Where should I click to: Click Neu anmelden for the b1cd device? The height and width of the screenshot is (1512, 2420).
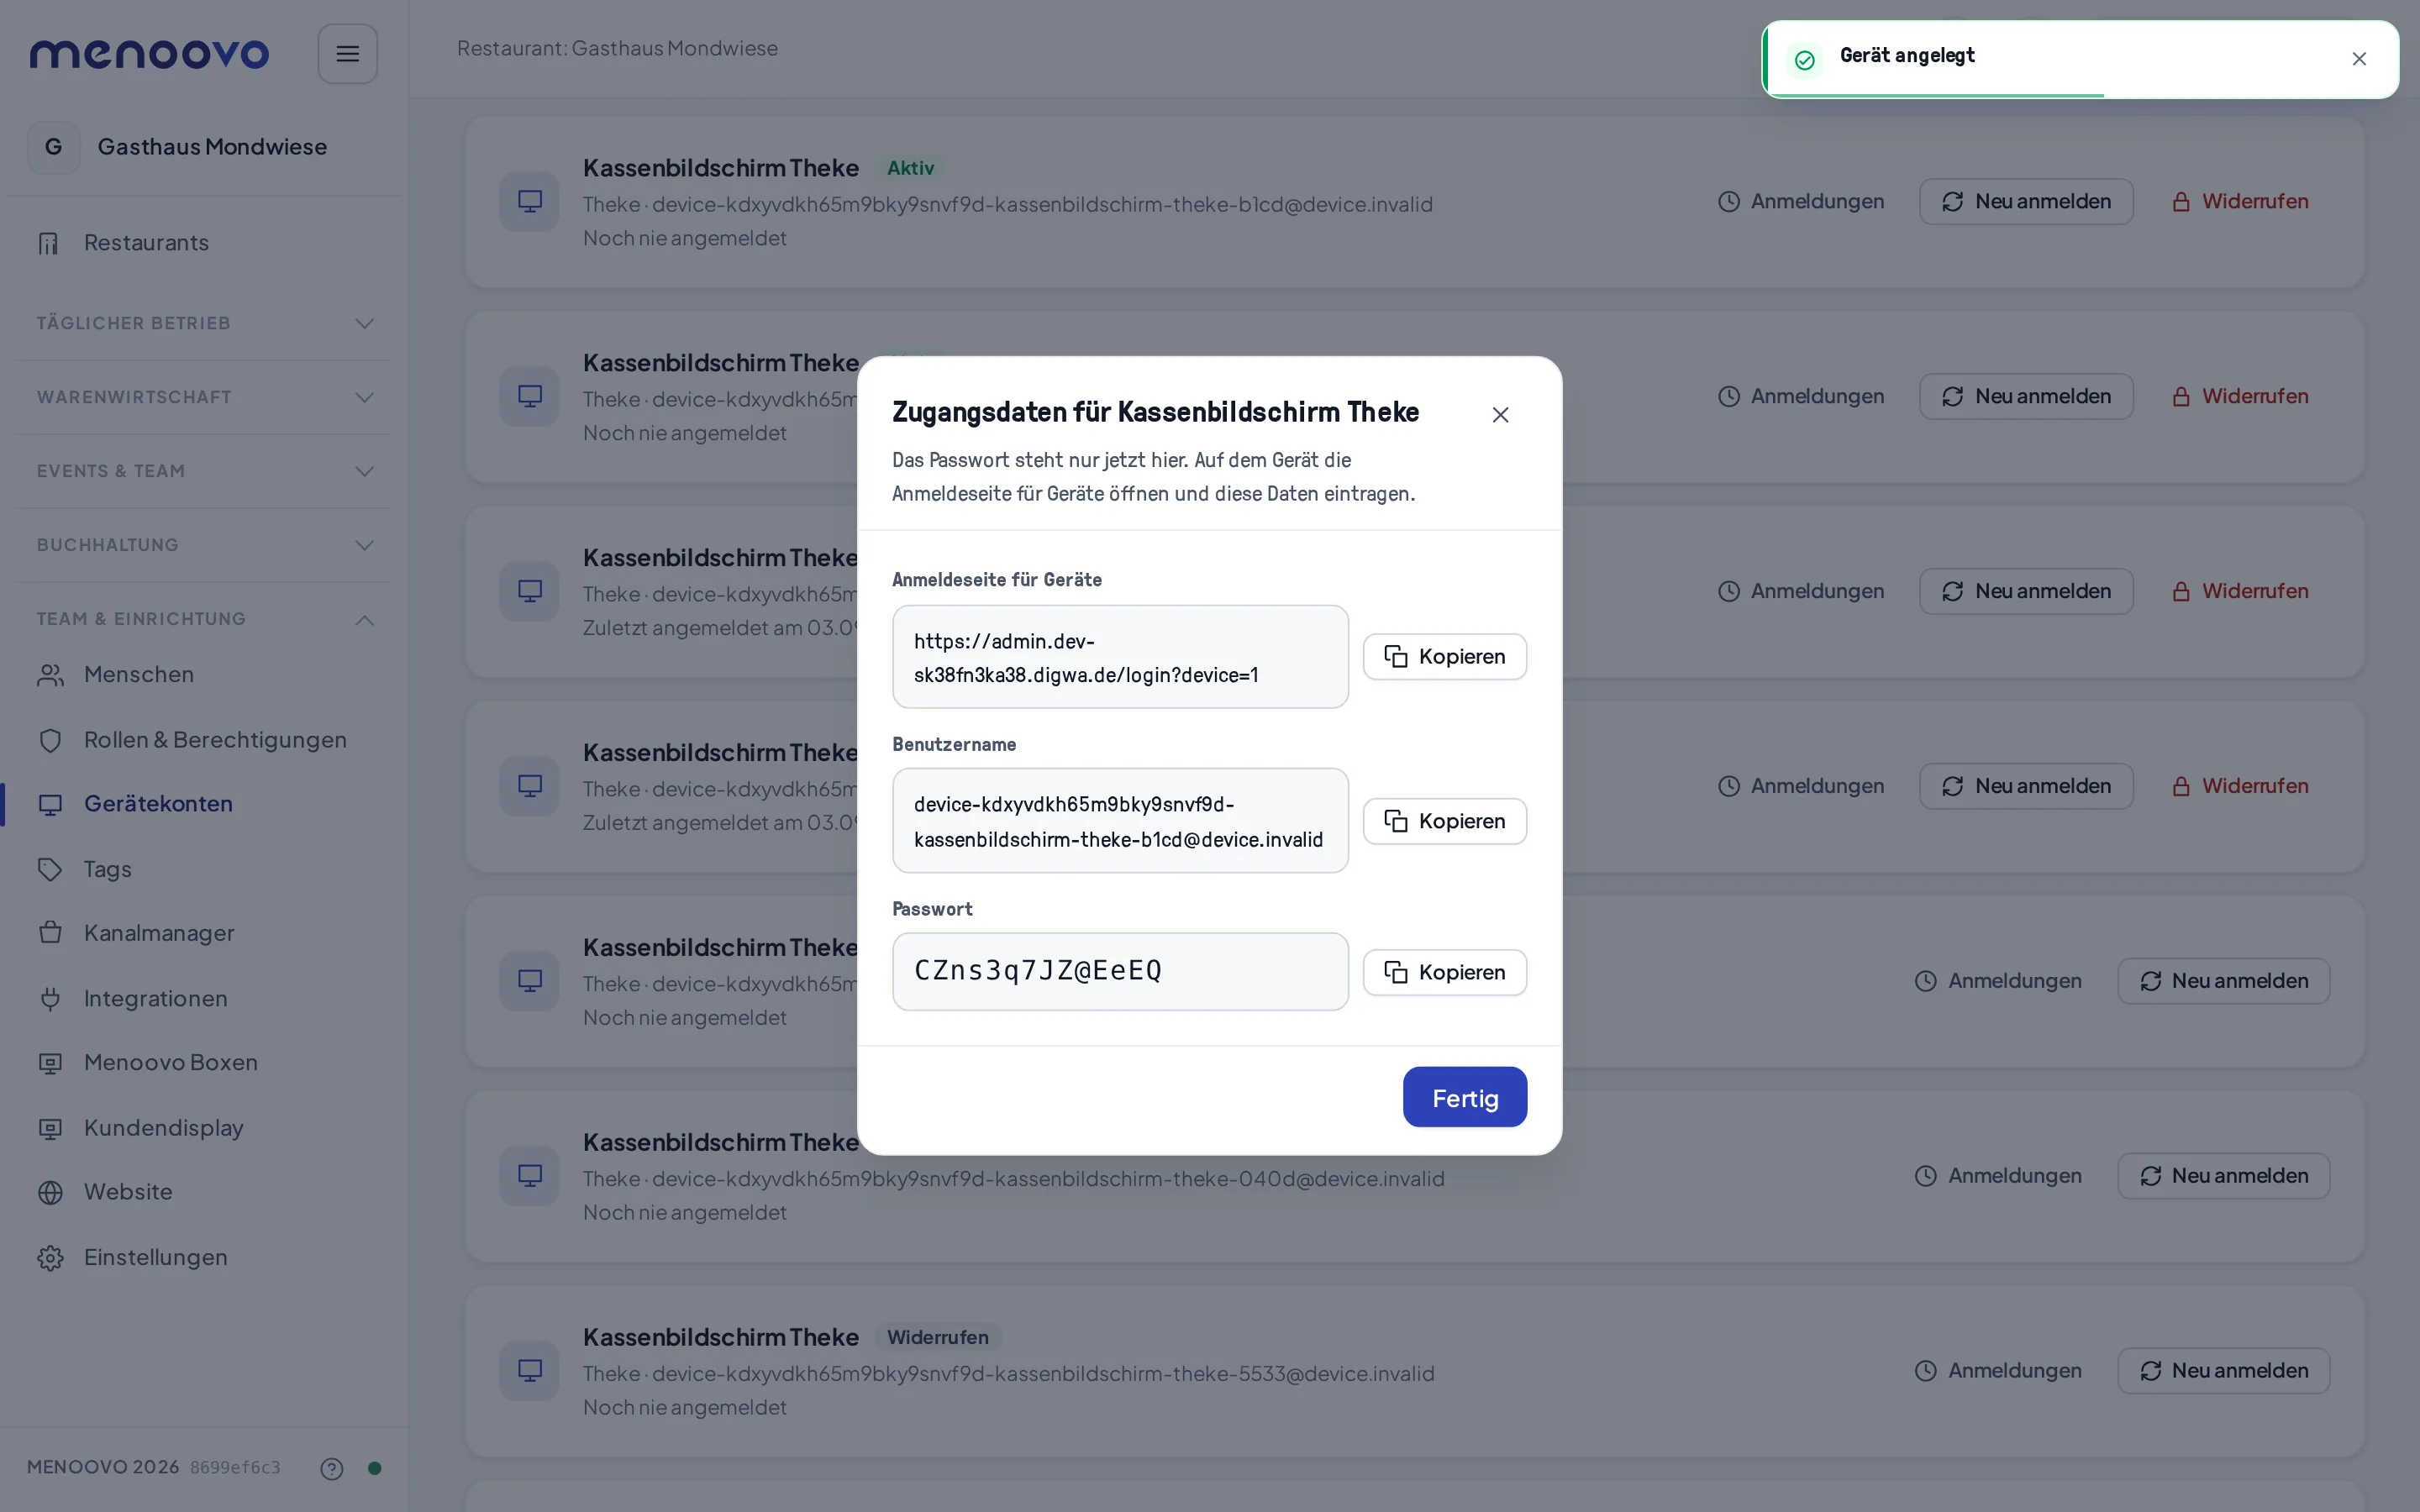[2026, 202]
